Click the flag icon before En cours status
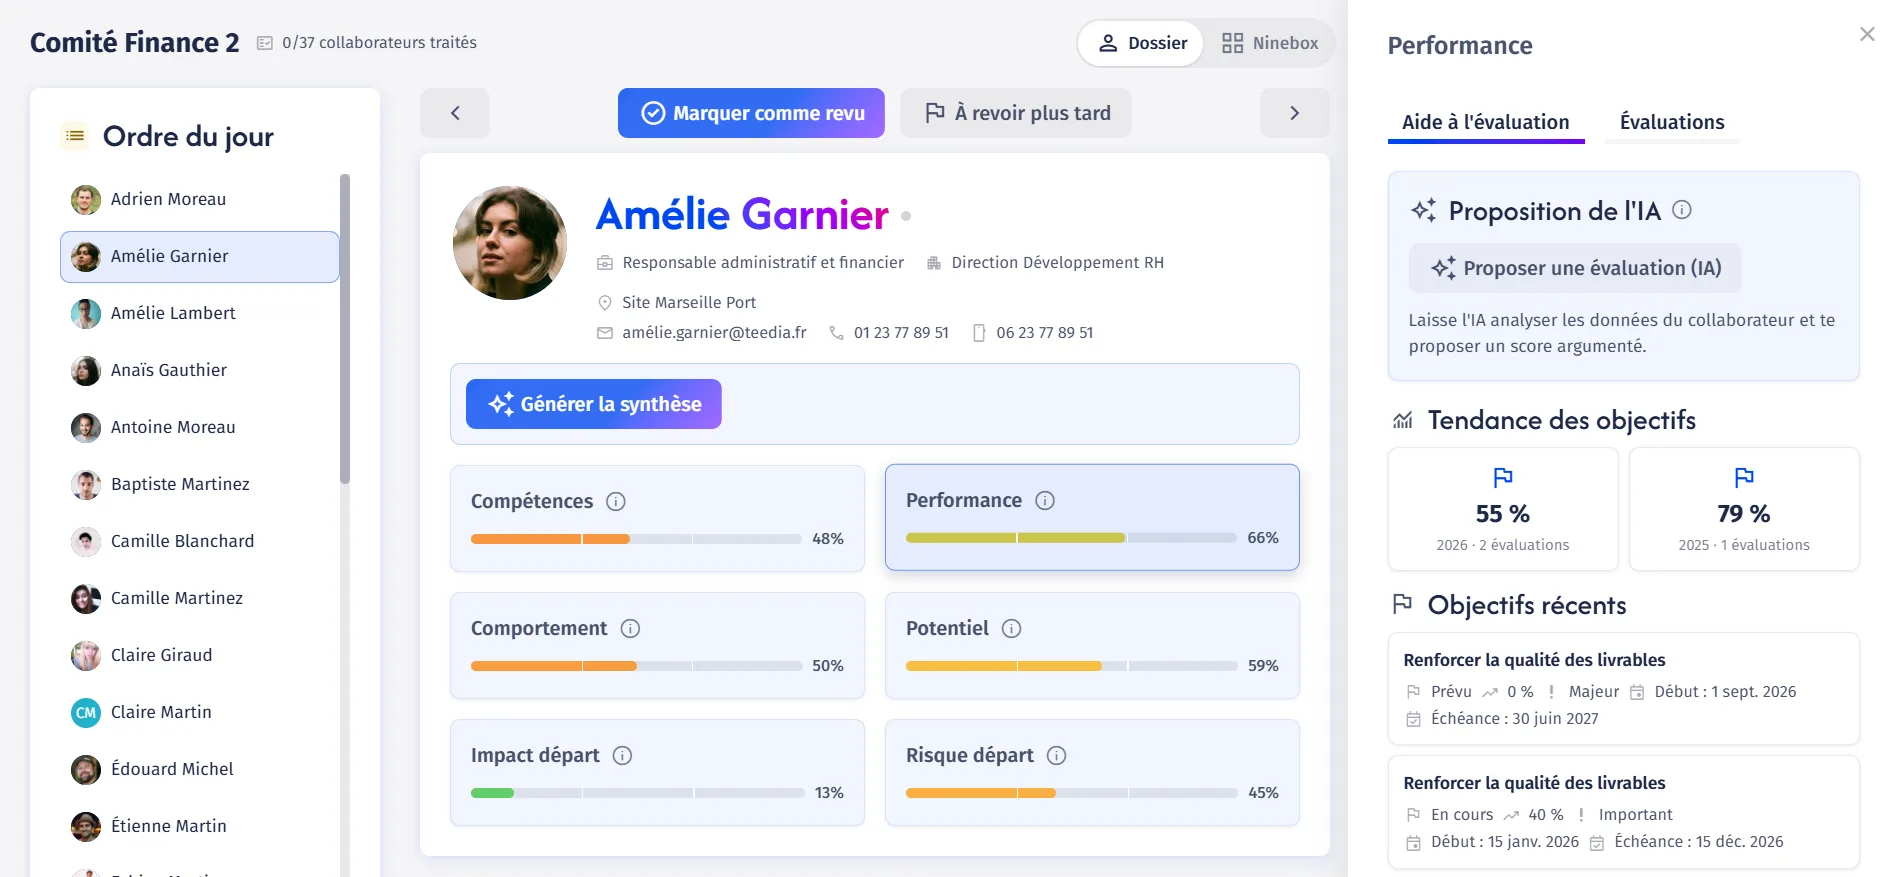 pyautogui.click(x=1413, y=815)
